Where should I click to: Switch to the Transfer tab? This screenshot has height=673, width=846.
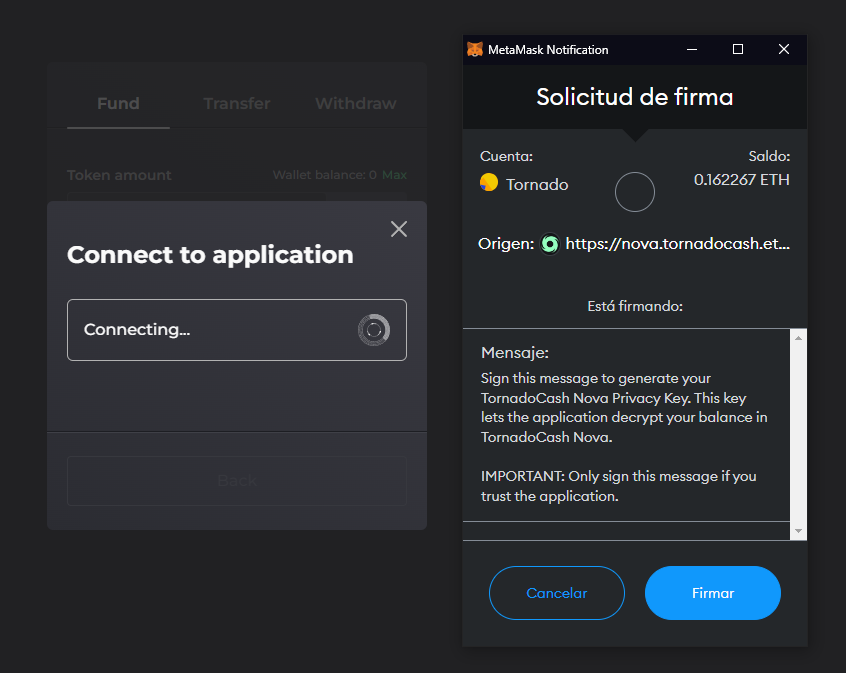(x=236, y=103)
